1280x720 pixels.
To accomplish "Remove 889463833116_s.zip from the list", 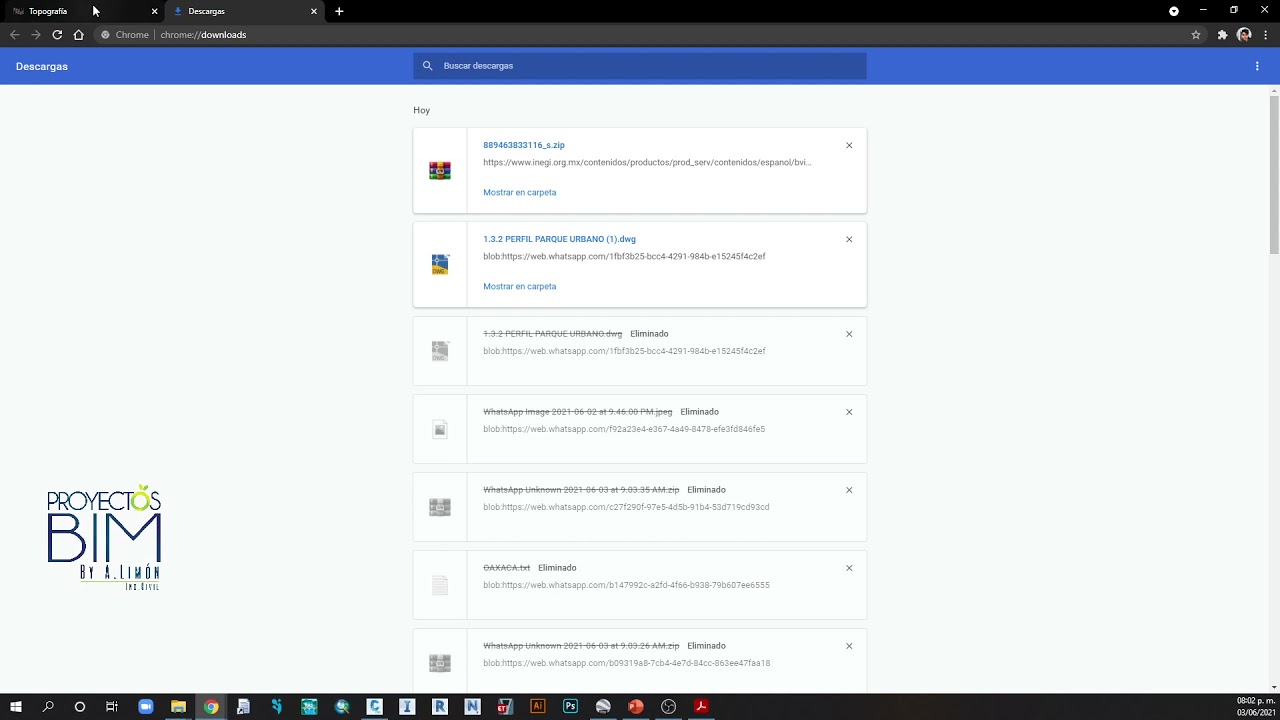I will pos(849,145).
